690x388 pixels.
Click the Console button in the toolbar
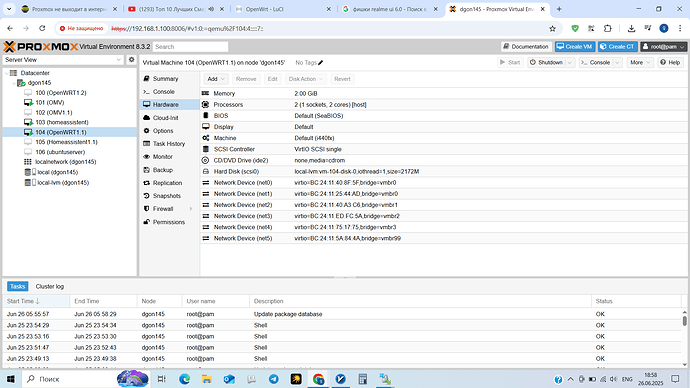tap(596, 62)
